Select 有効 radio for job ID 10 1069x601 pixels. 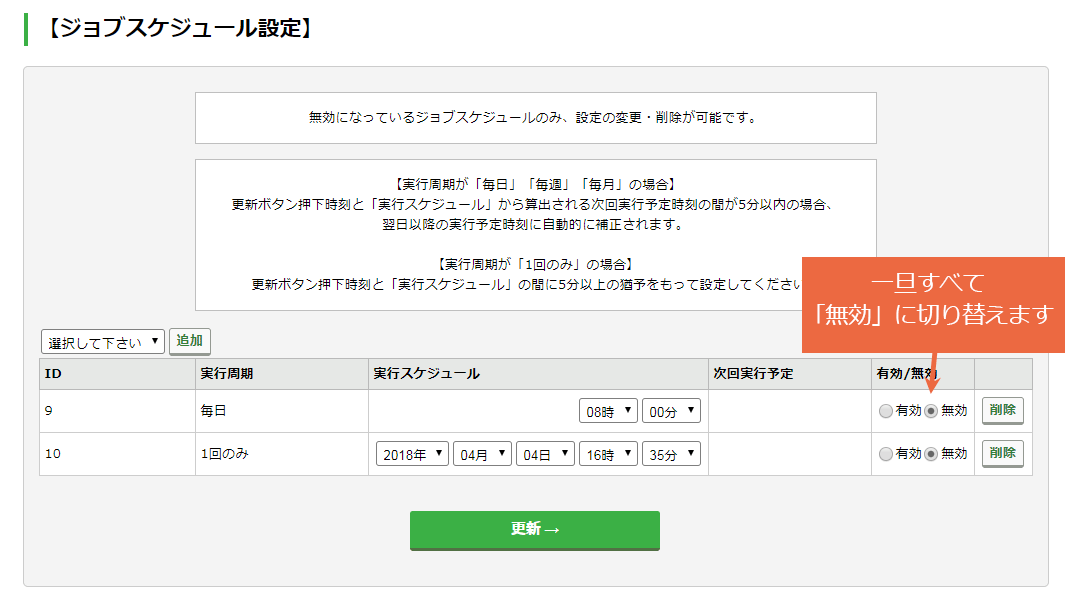click(x=886, y=454)
